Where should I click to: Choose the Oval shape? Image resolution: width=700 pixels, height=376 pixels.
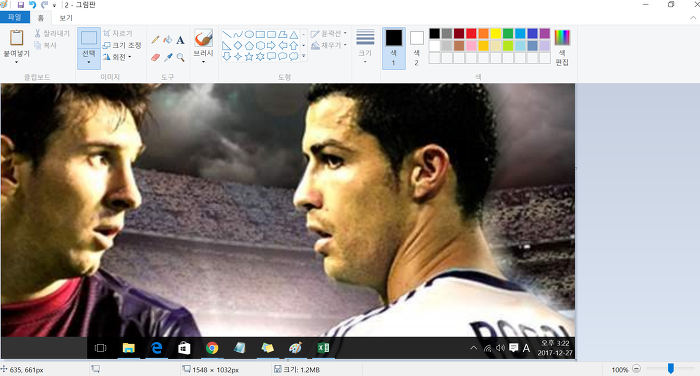click(249, 34)
